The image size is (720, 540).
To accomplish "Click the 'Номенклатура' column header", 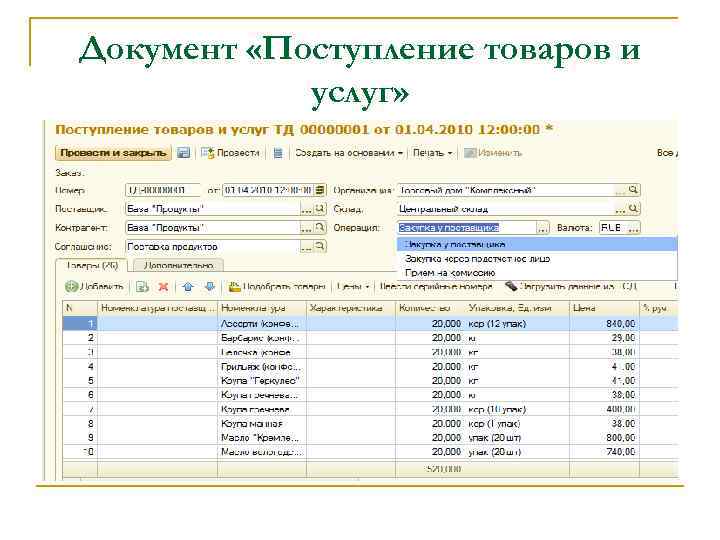I will (x=262, y=308).
